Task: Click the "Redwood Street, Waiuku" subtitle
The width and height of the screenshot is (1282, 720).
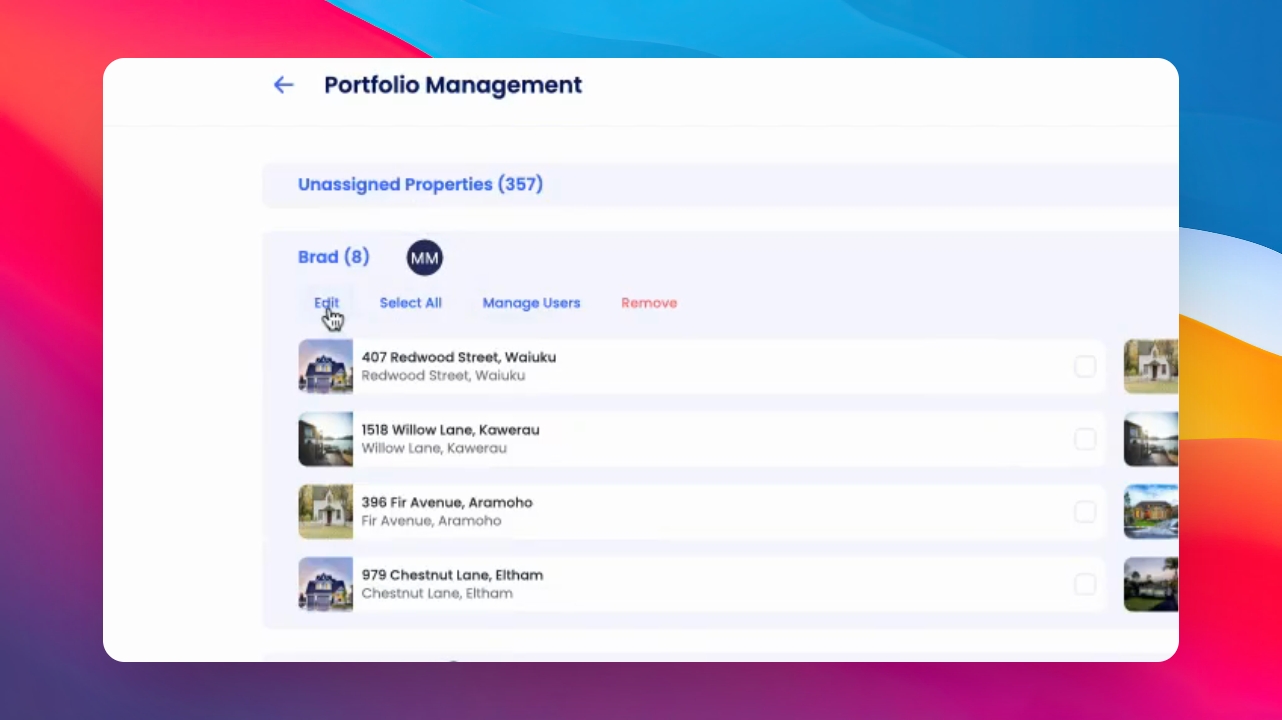Action: [443, 376]
